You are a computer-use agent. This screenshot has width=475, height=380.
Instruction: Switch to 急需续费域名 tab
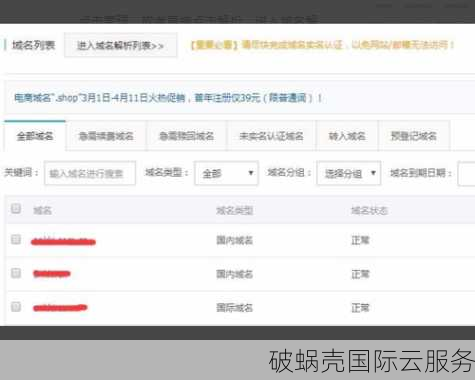106,136
